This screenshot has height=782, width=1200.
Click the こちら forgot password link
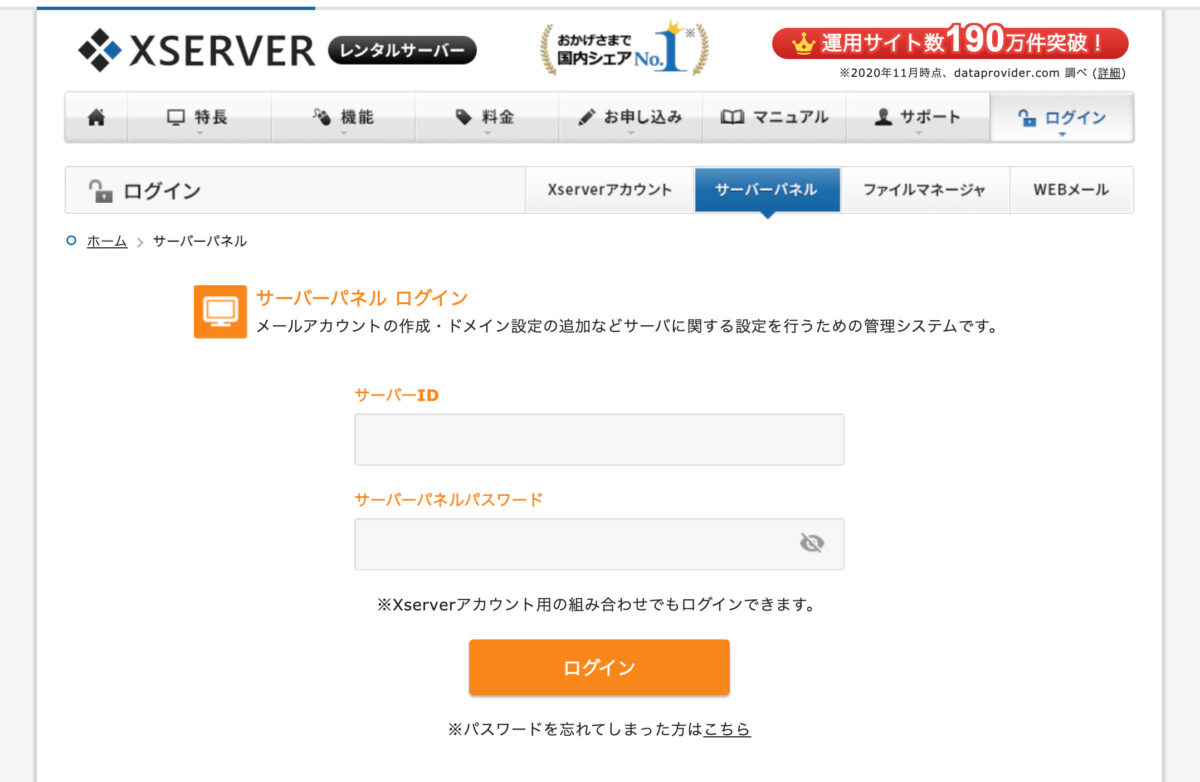[727, 730]
